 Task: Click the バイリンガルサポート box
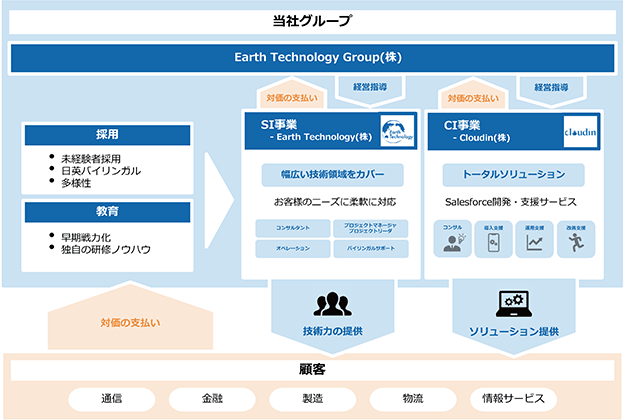370,248
